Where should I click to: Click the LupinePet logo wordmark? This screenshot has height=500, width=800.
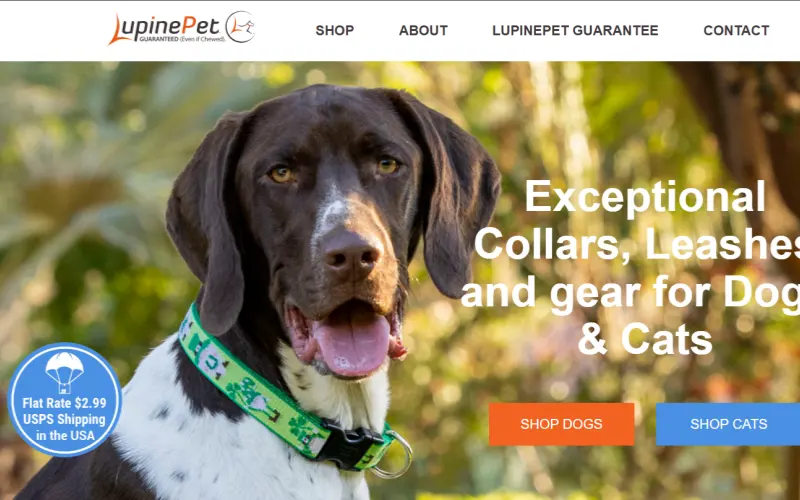pos(164,29)
